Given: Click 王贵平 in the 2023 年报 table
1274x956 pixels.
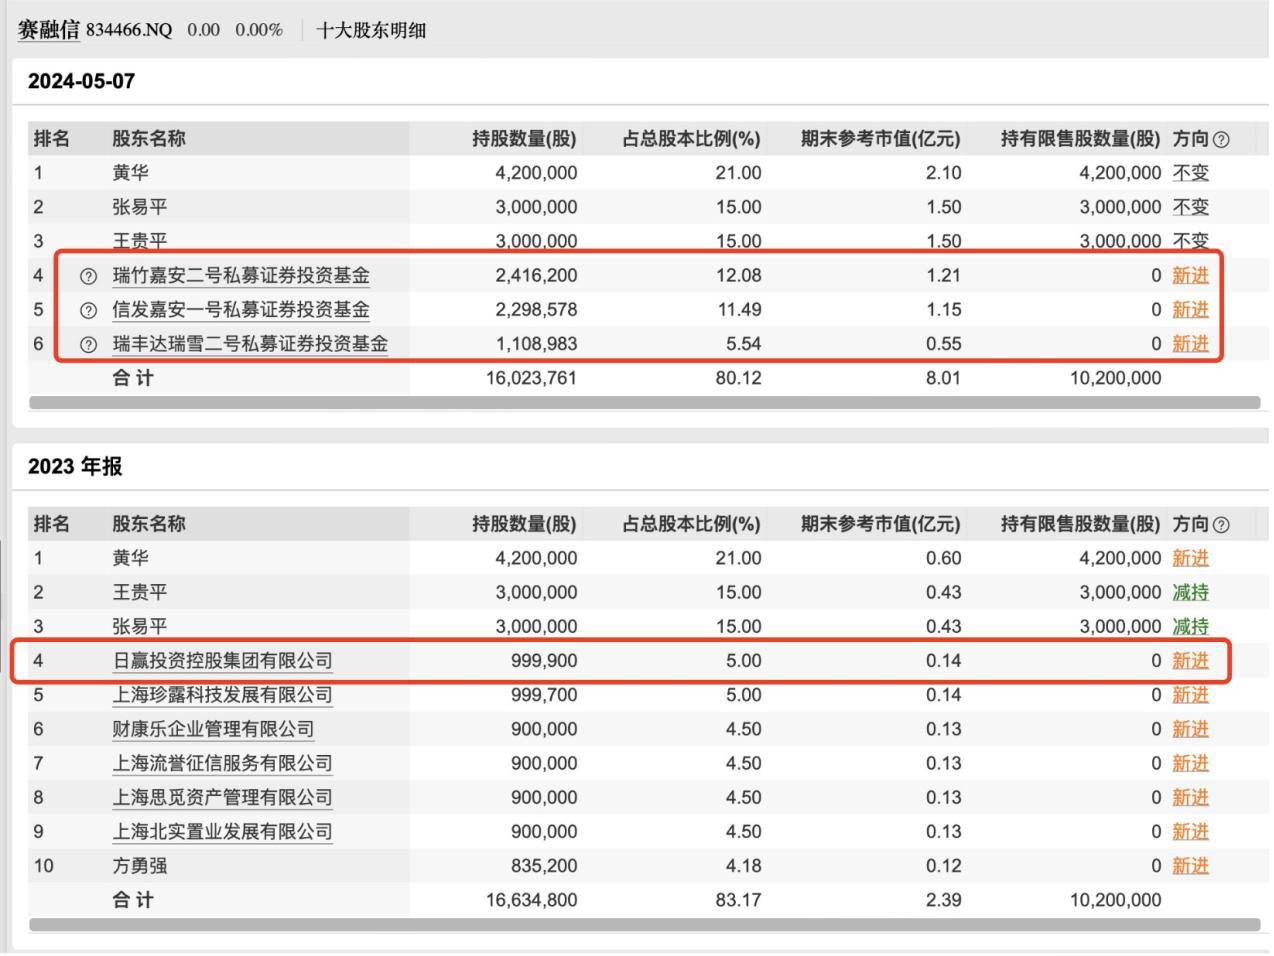Looking at the screenshot, I should pyautogui.click(x=140, y=592).
